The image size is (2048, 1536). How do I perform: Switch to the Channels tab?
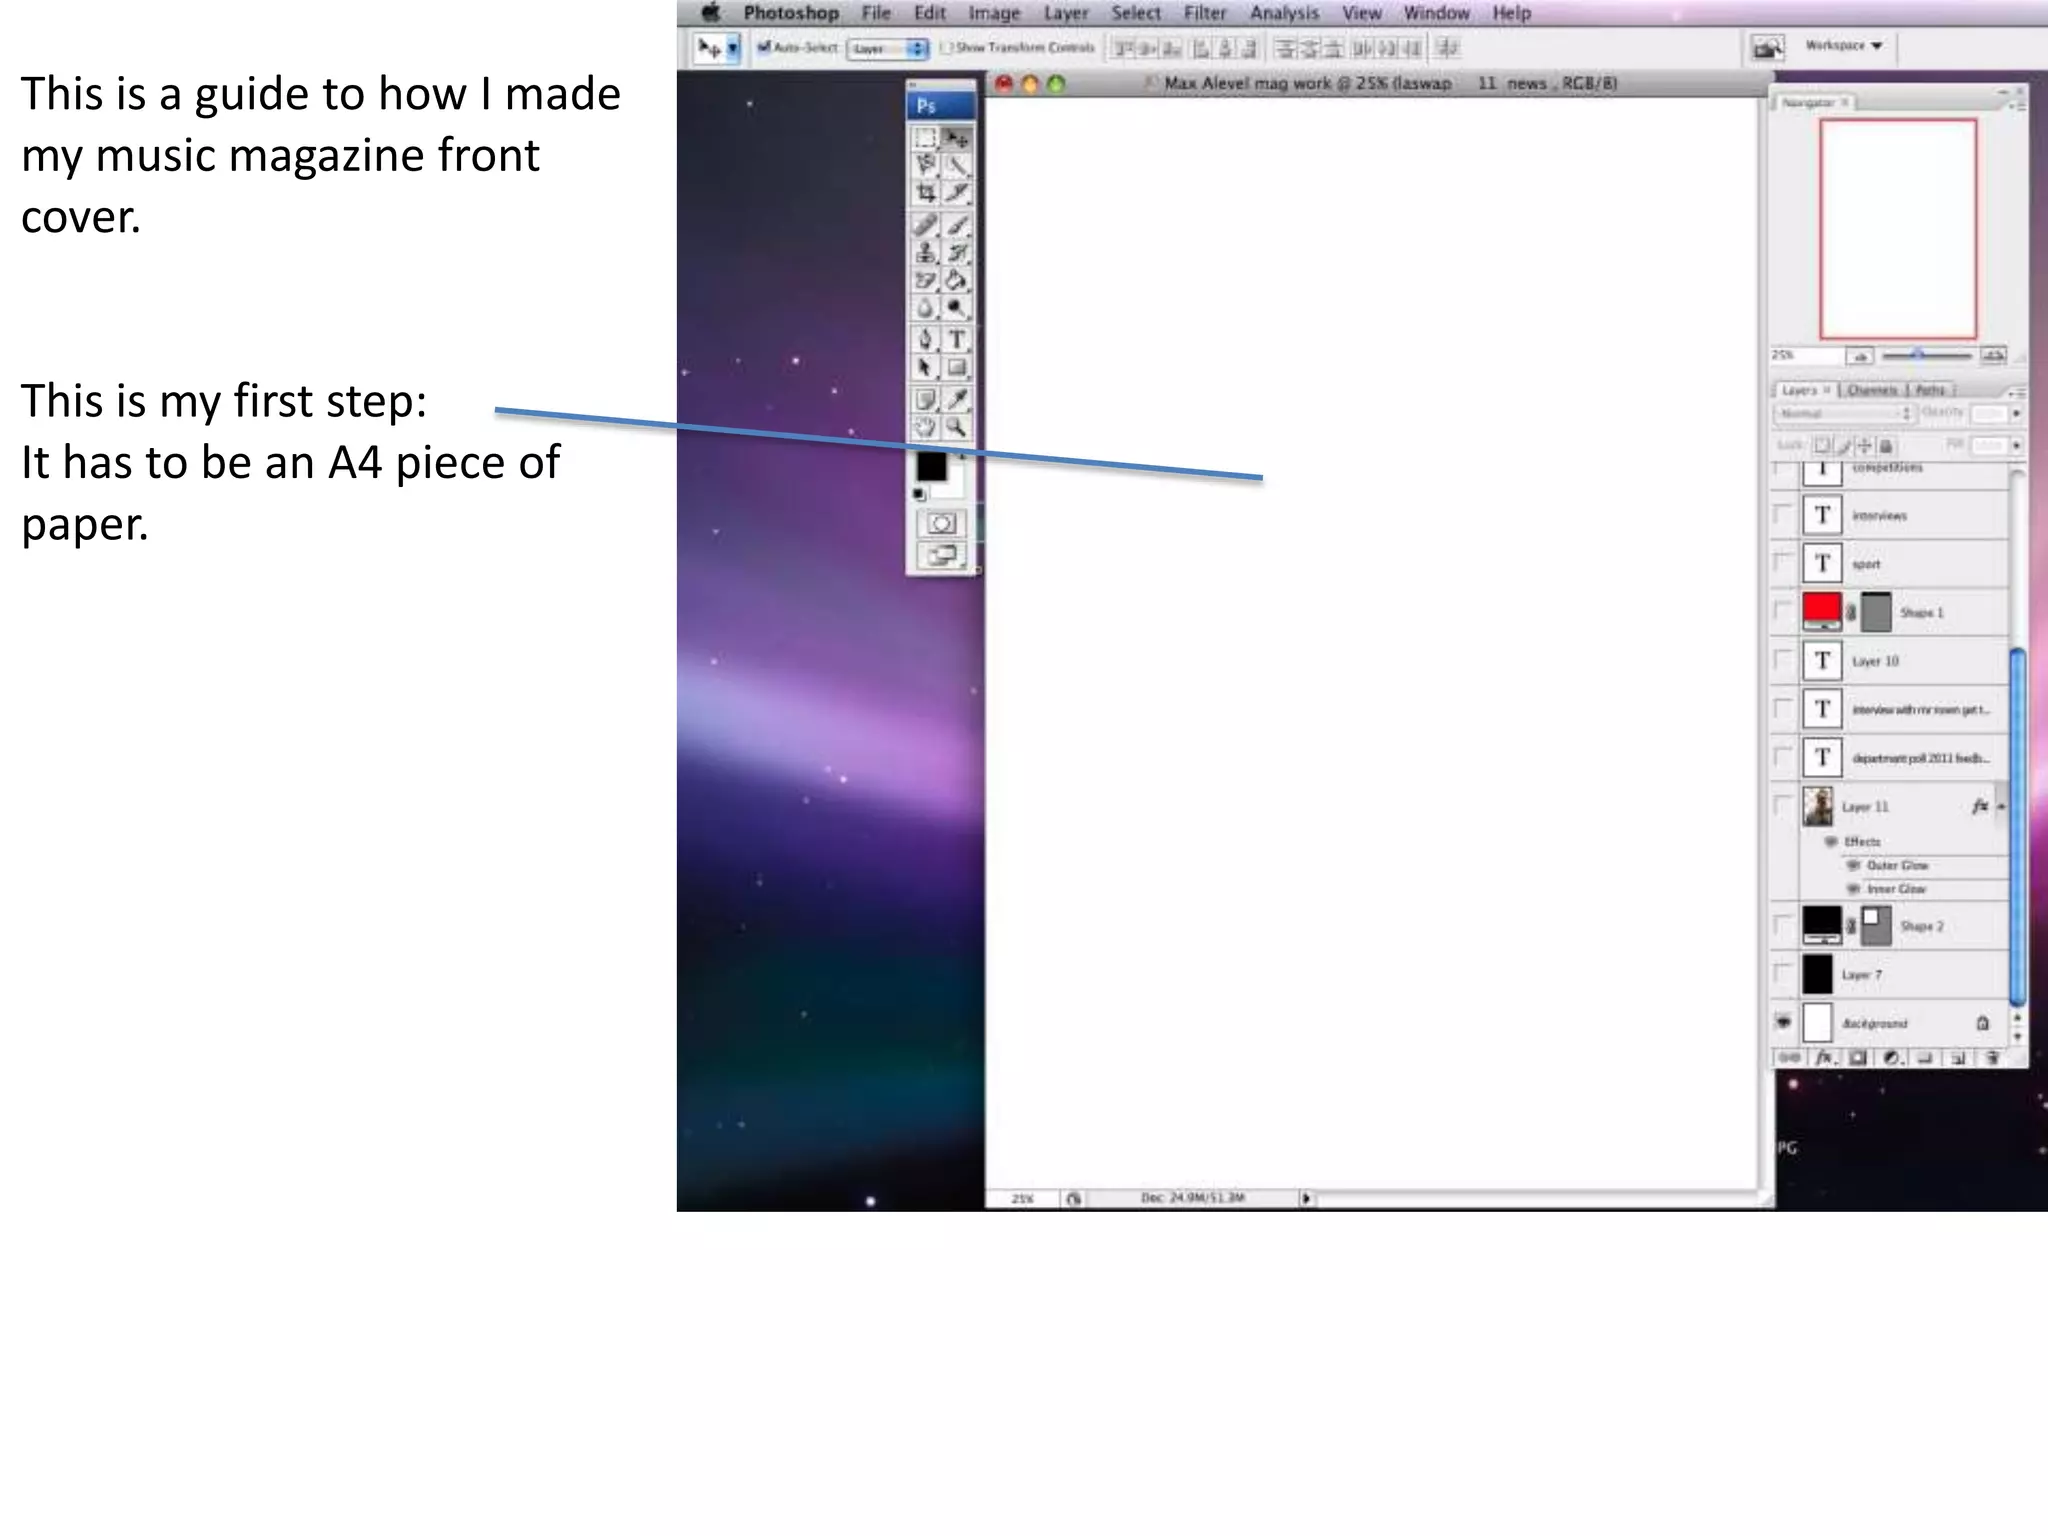click(1871, 390)
